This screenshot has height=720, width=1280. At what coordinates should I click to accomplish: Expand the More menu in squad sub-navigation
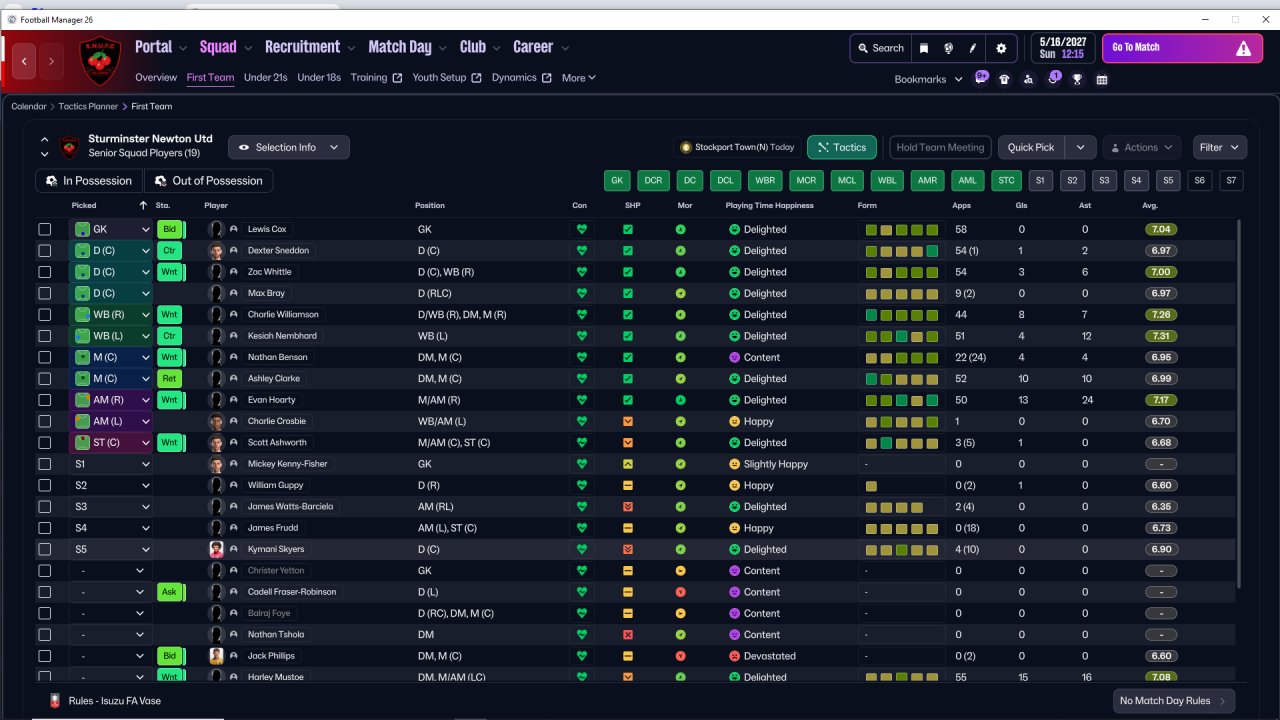click(x=578, y=78)
